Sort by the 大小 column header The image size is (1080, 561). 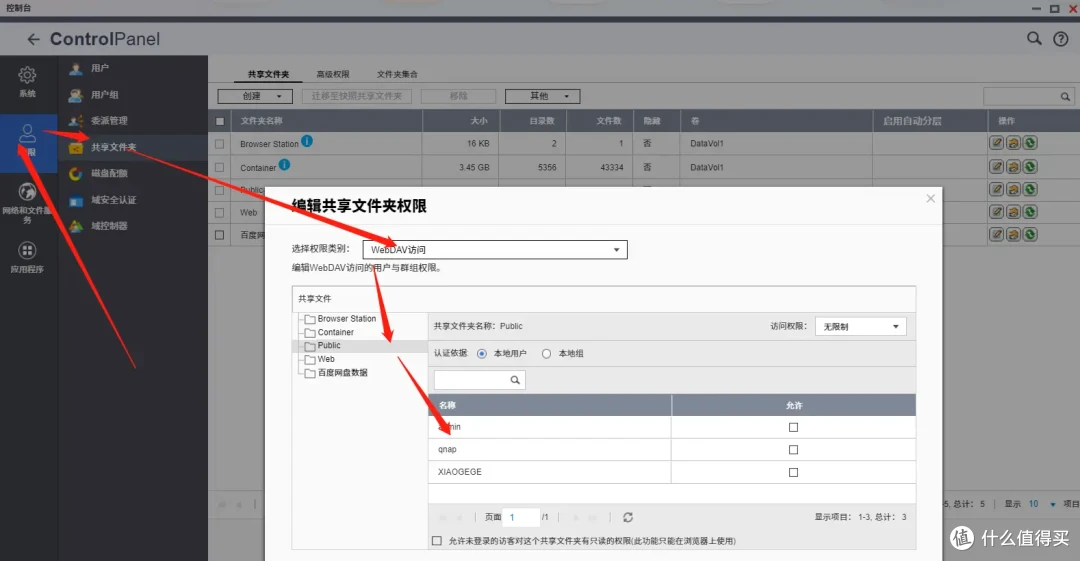(x=461, y=121)
